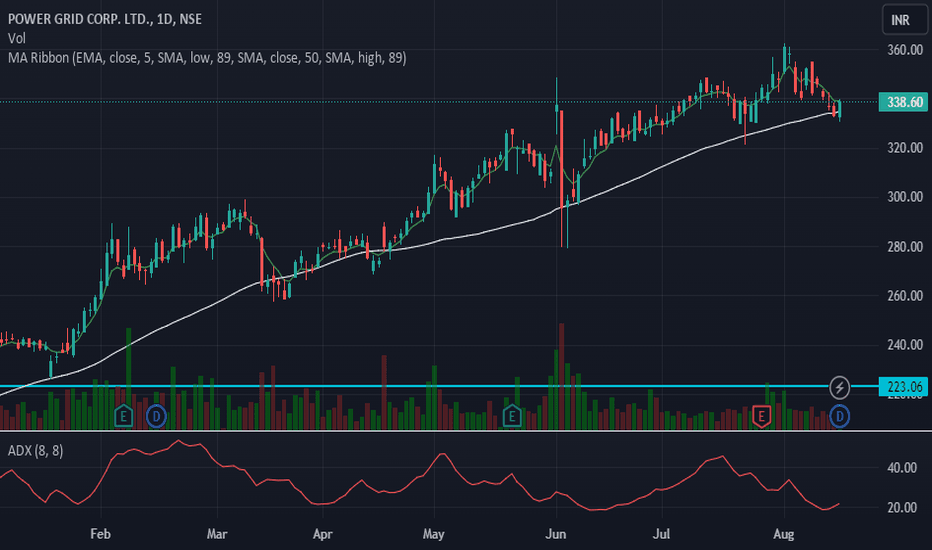The image size is (932, 550).
Task: Click the ADX 40.00 axis value
Action: coord(902,468)
